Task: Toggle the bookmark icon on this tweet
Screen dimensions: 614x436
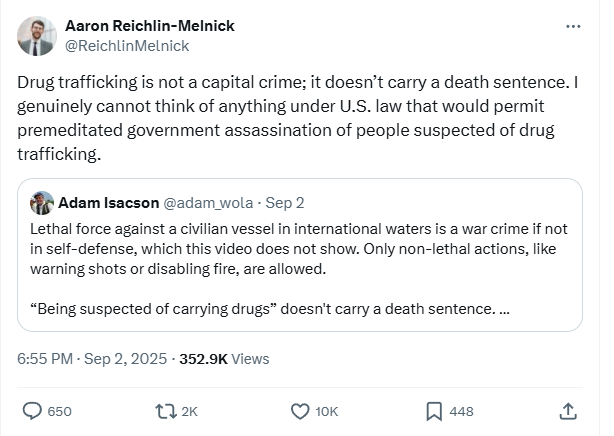Action: tap(434, 410)
